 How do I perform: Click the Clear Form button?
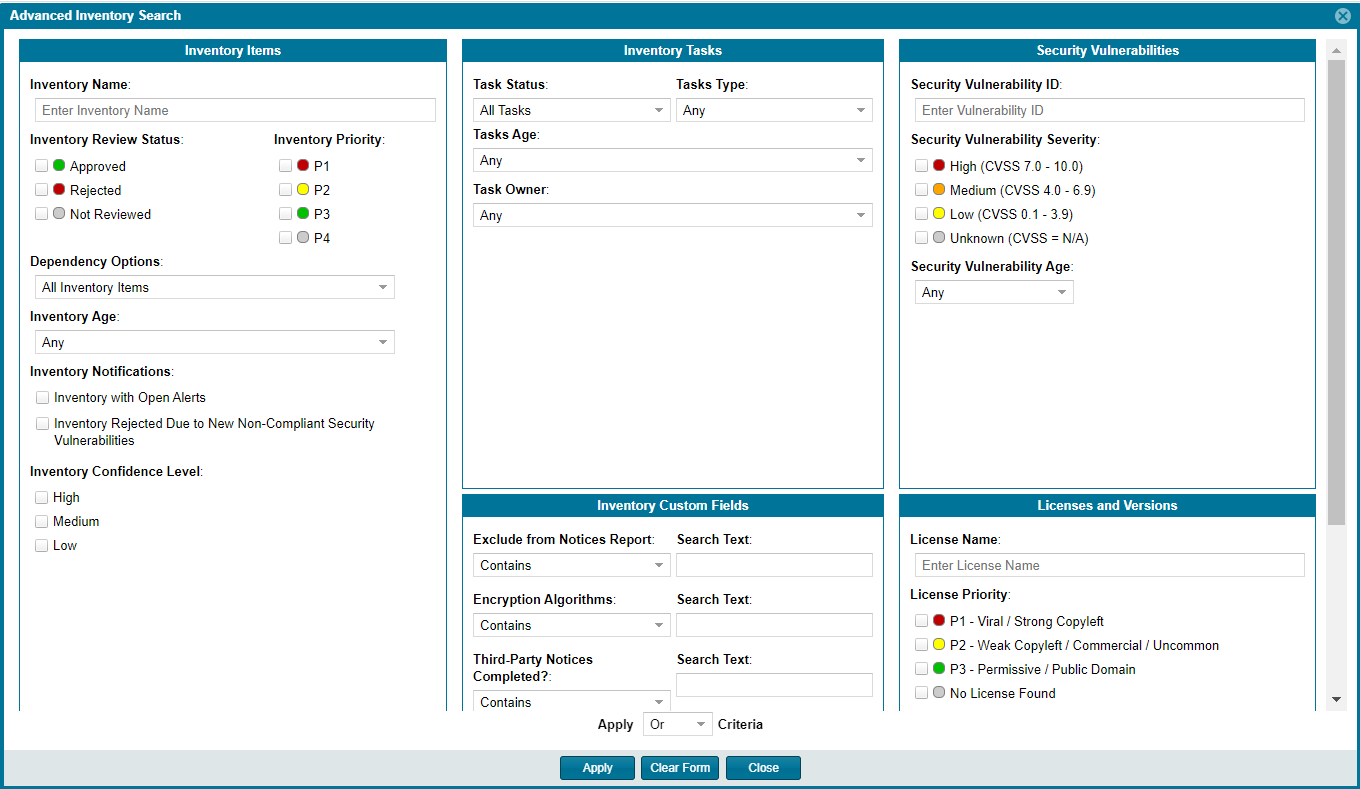[x=680, y=768]
